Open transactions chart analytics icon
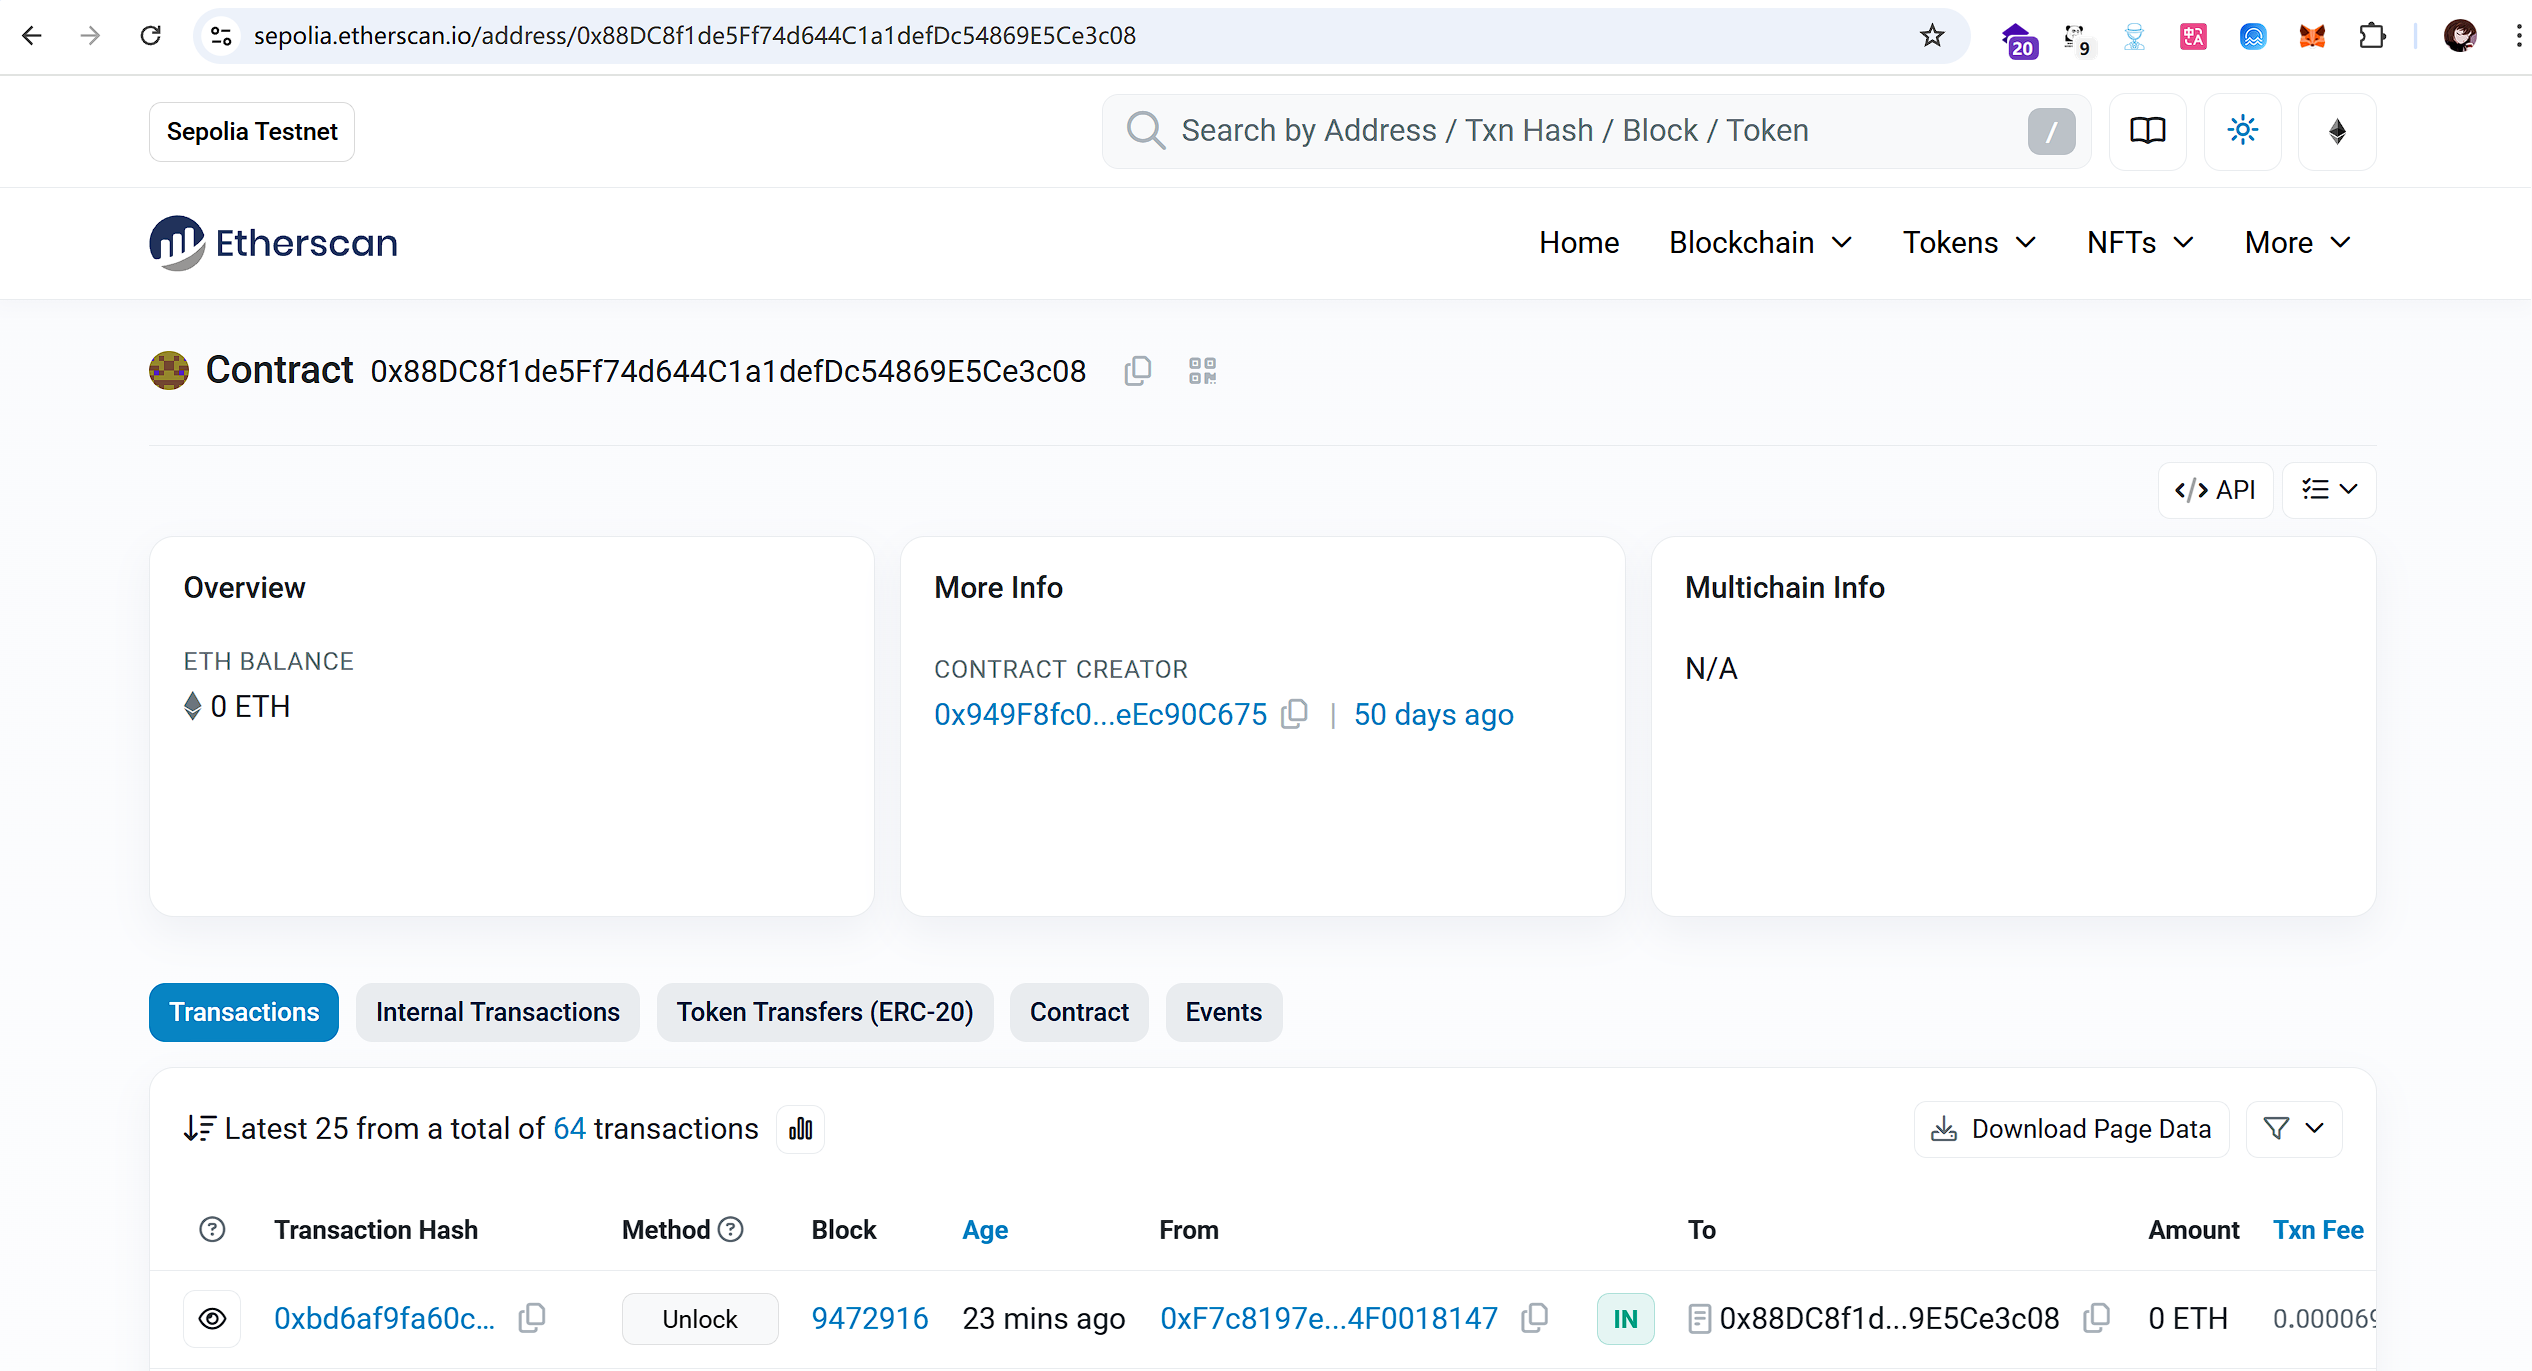Screen dimensions: 2532x1371 pos(800,1129)
